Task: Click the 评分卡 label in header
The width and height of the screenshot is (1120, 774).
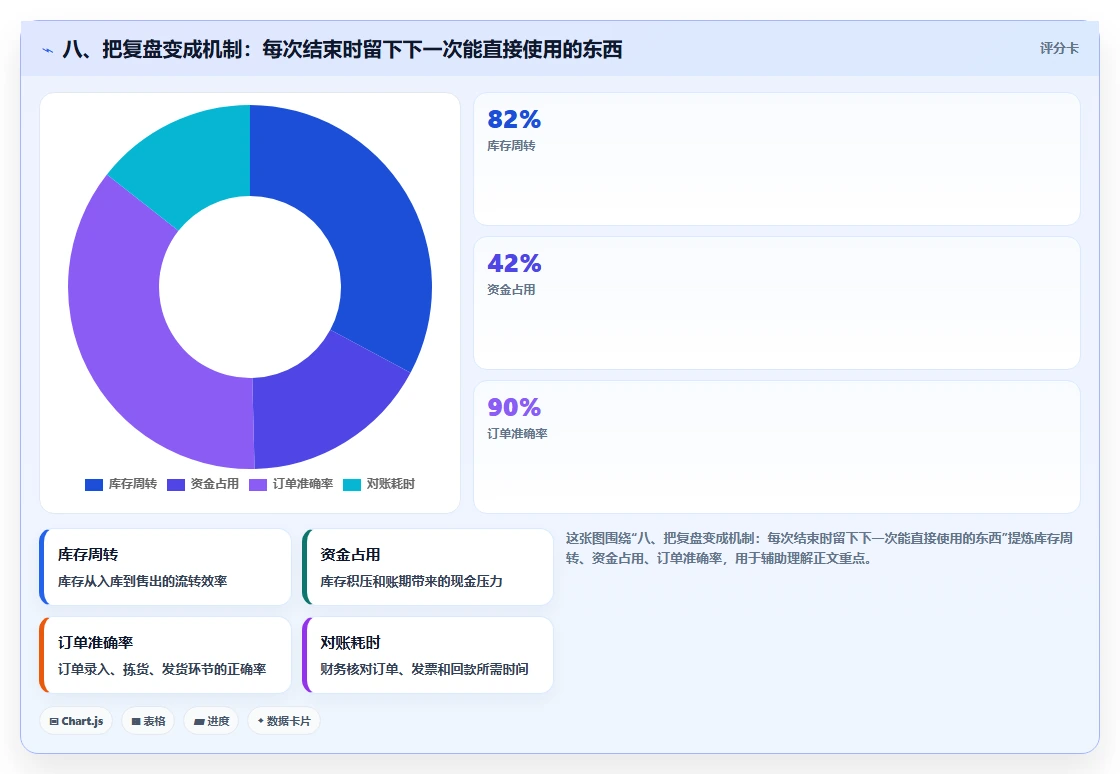Action: (x=1059, y=49)
